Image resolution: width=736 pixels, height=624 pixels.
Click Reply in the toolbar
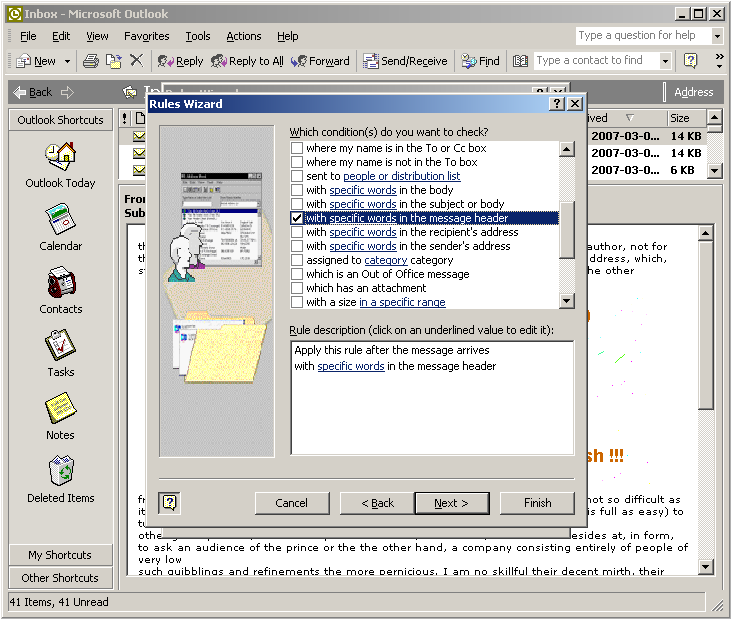pyautogui.click(x=180, y=62)
